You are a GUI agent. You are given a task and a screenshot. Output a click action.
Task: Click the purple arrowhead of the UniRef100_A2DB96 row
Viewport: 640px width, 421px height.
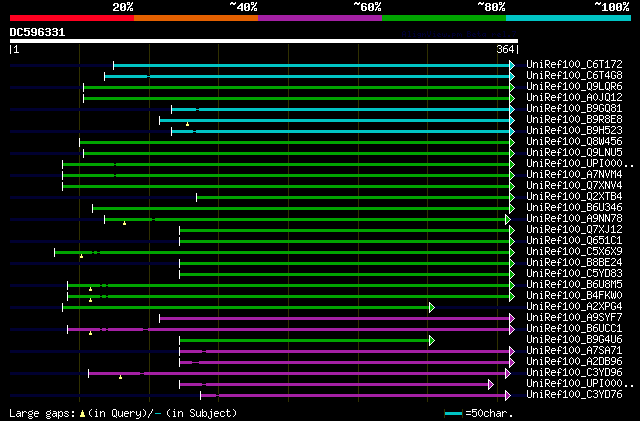pyautogui.click(x=512, y=363)
